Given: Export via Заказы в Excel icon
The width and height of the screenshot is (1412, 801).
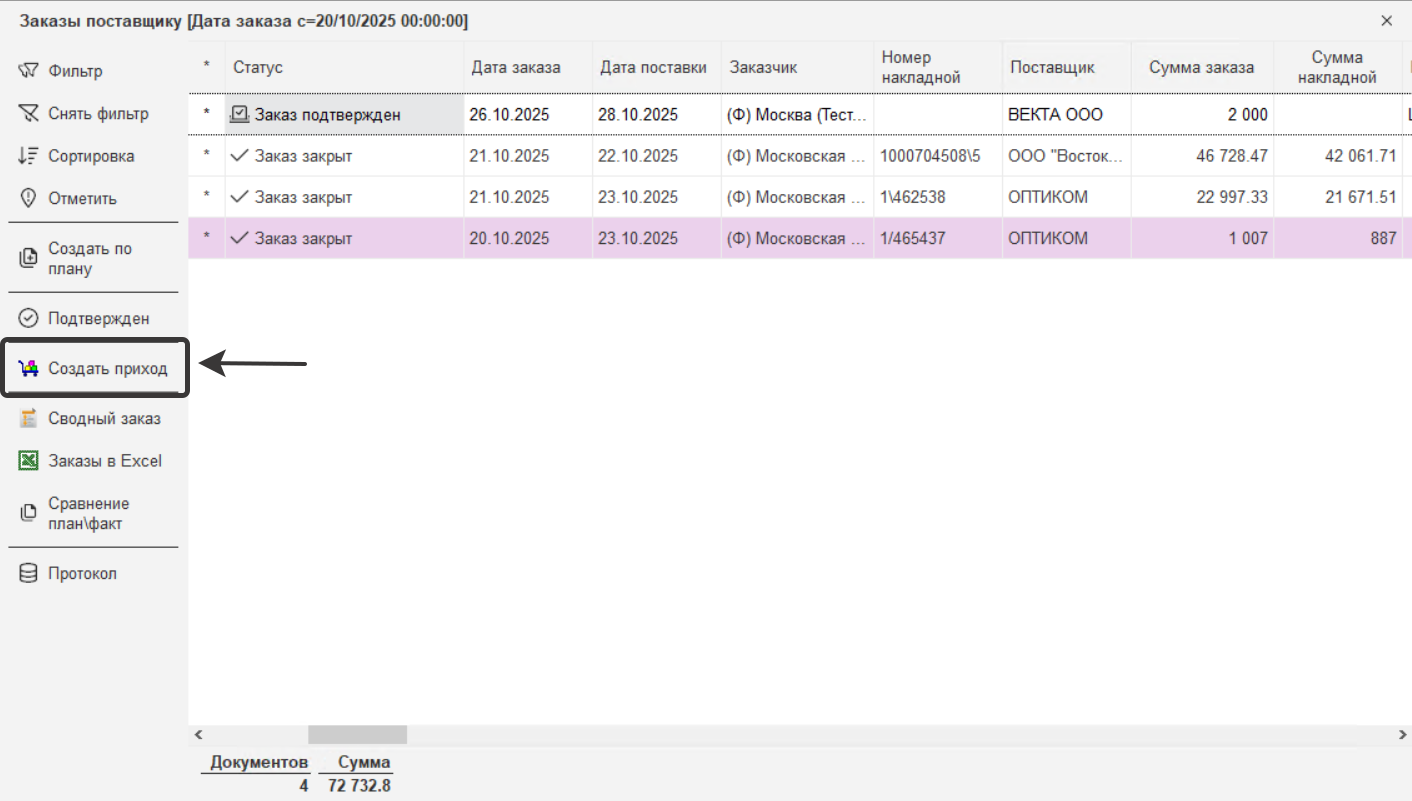Looking at the screenshot, I should tap(29, 461).
